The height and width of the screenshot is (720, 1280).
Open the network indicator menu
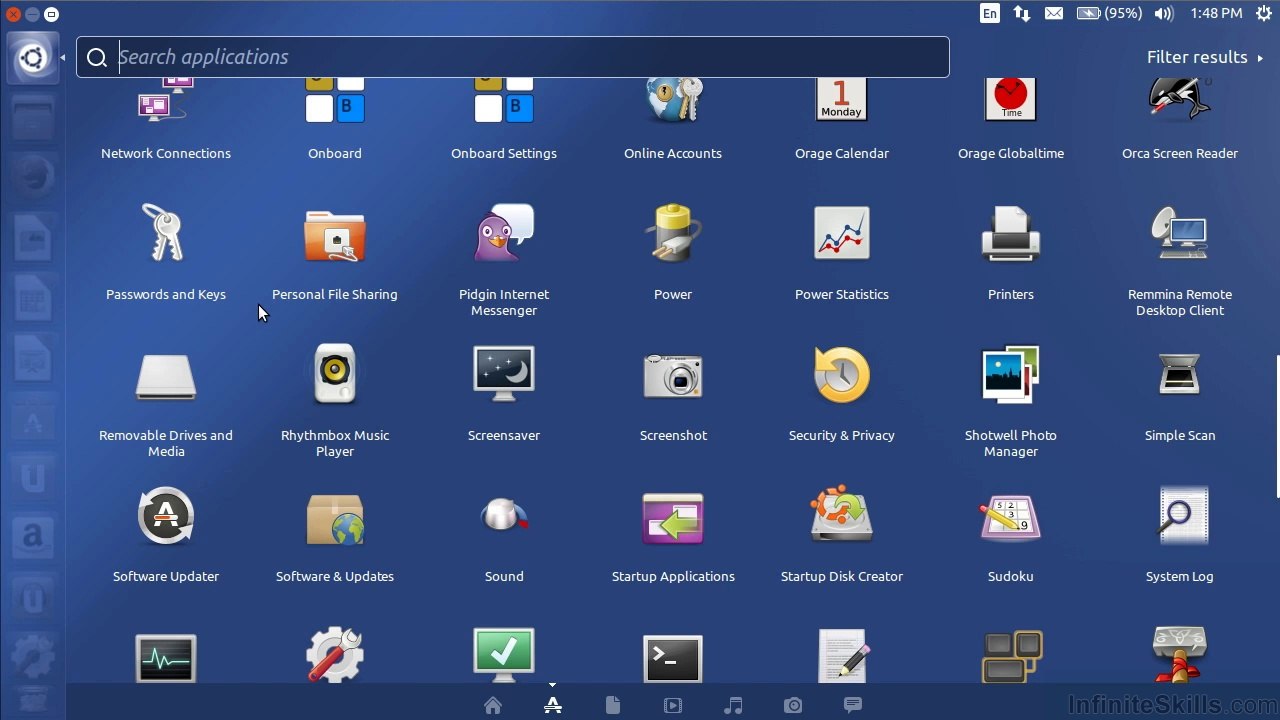[x=1022, y=13]
